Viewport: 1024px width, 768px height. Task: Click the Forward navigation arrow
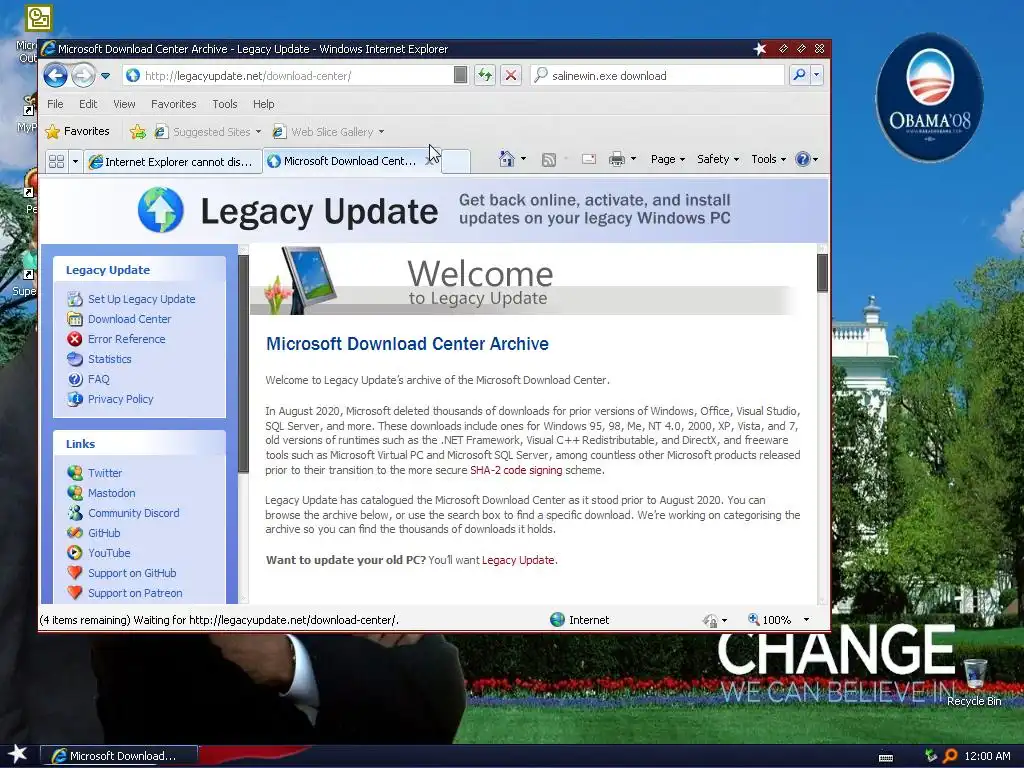pos(83,76)
